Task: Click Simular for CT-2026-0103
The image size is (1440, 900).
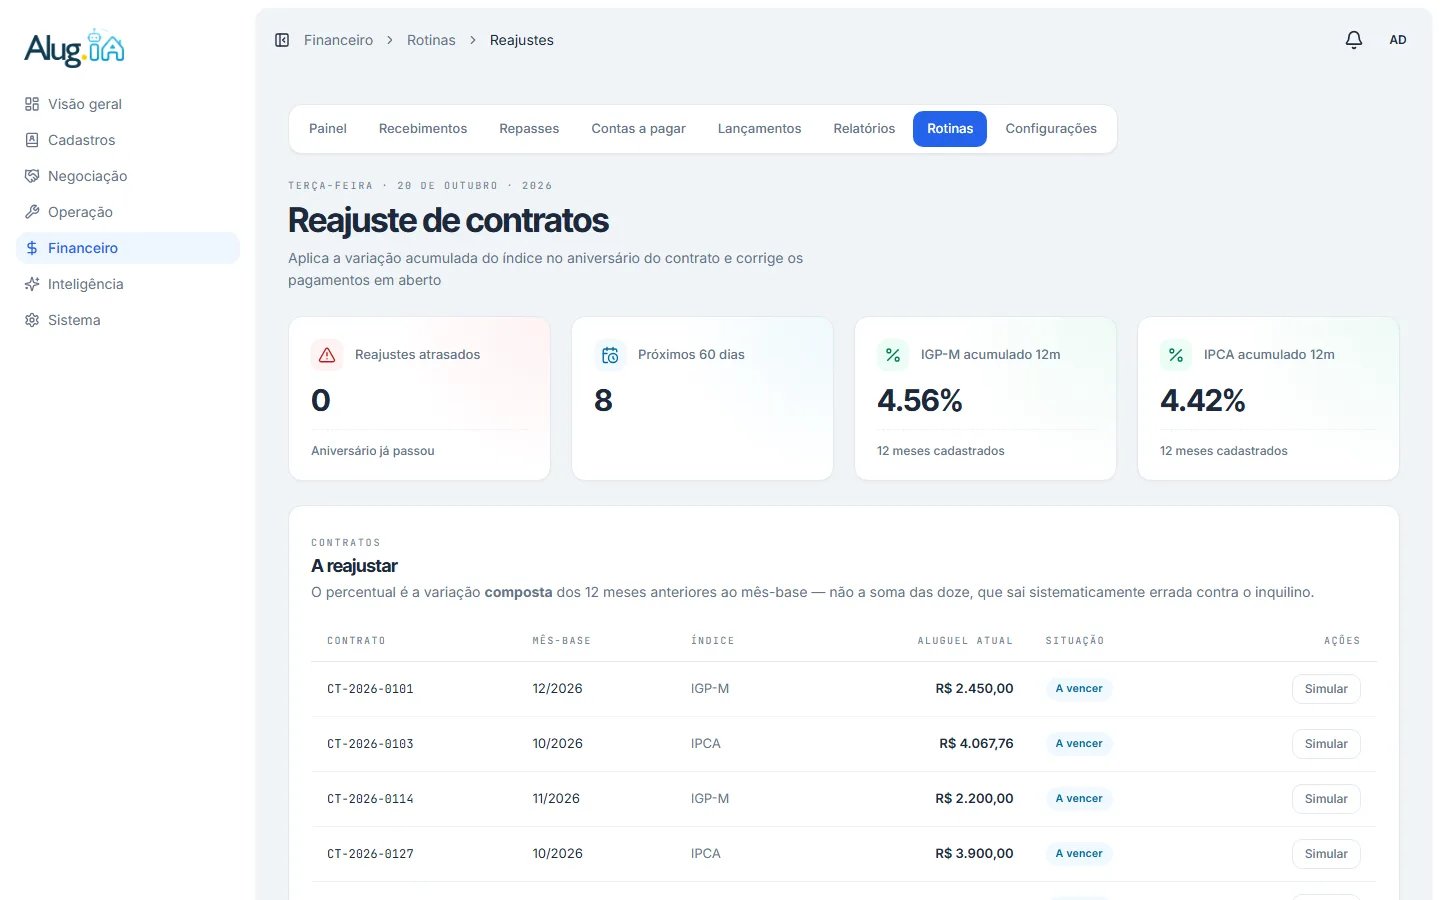Action: 1326,744
